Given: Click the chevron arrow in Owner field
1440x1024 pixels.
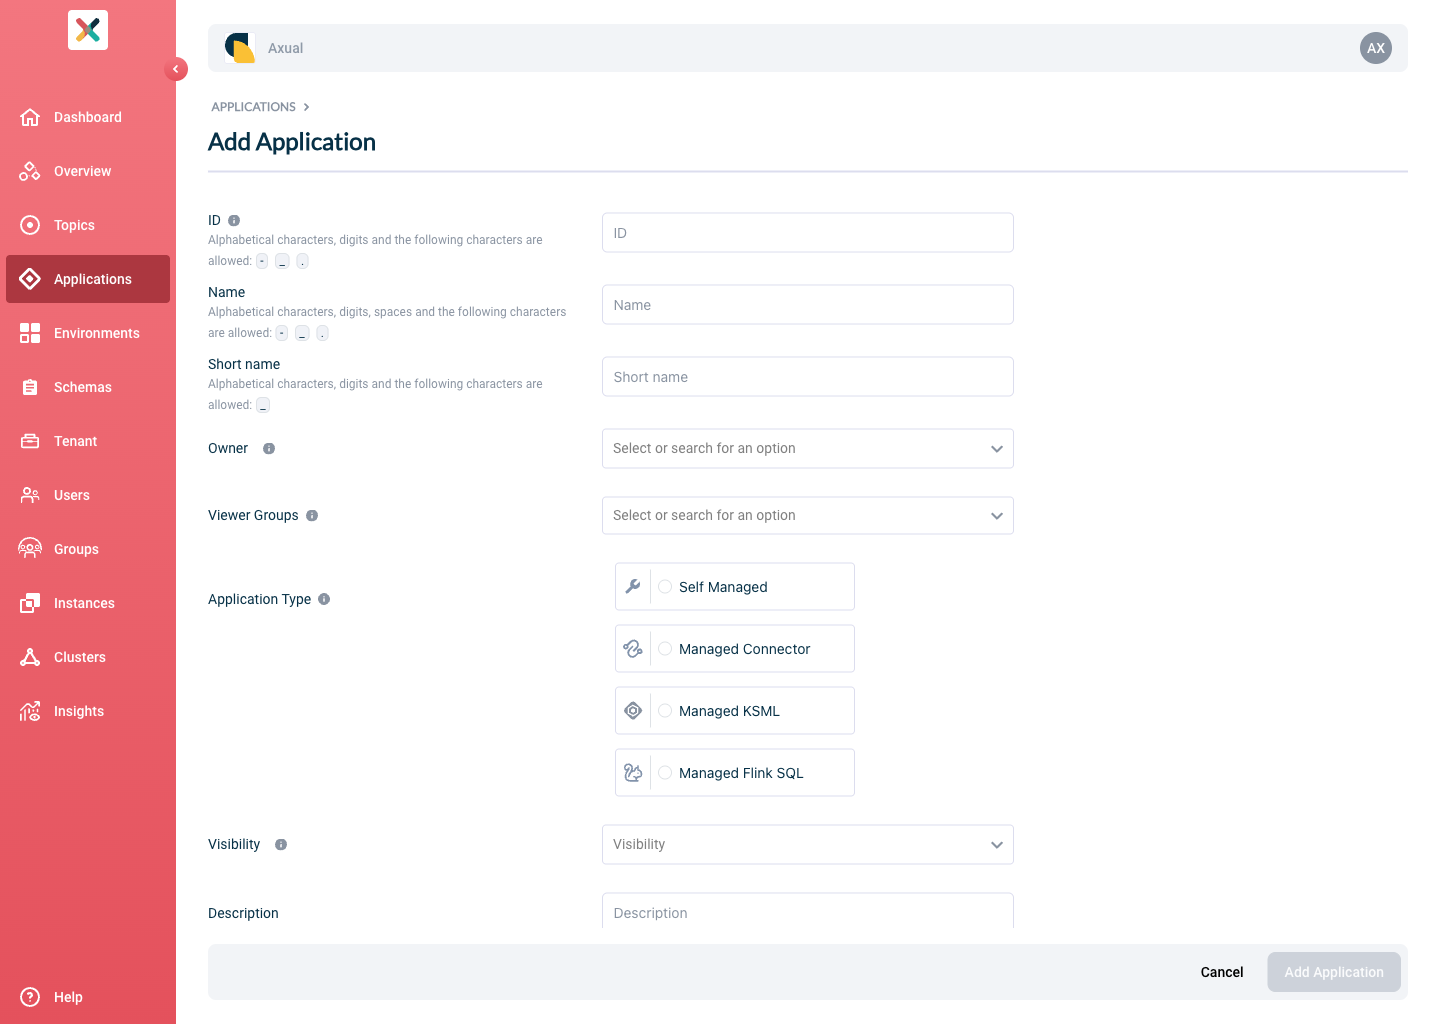Looking at the screenshot, I should pos(997,449).
